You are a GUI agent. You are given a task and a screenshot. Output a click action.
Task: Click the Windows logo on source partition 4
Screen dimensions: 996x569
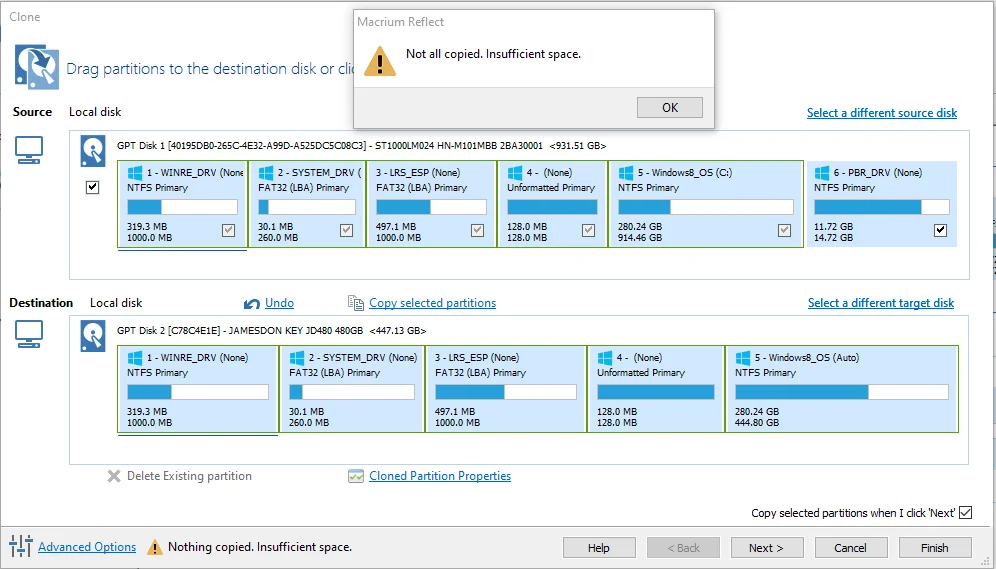point(515,173)
